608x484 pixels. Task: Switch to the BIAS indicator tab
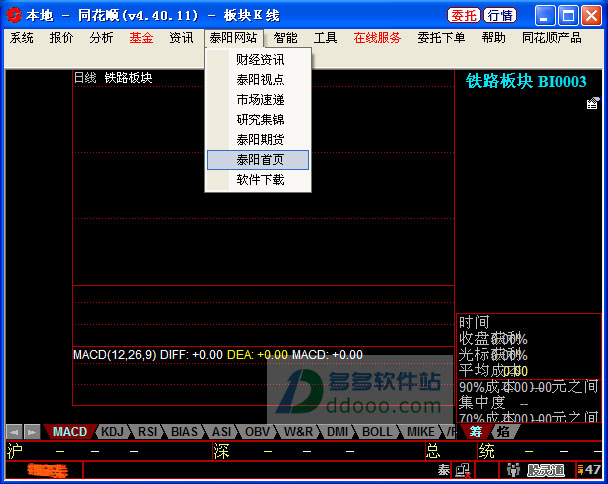coord(184,432)
